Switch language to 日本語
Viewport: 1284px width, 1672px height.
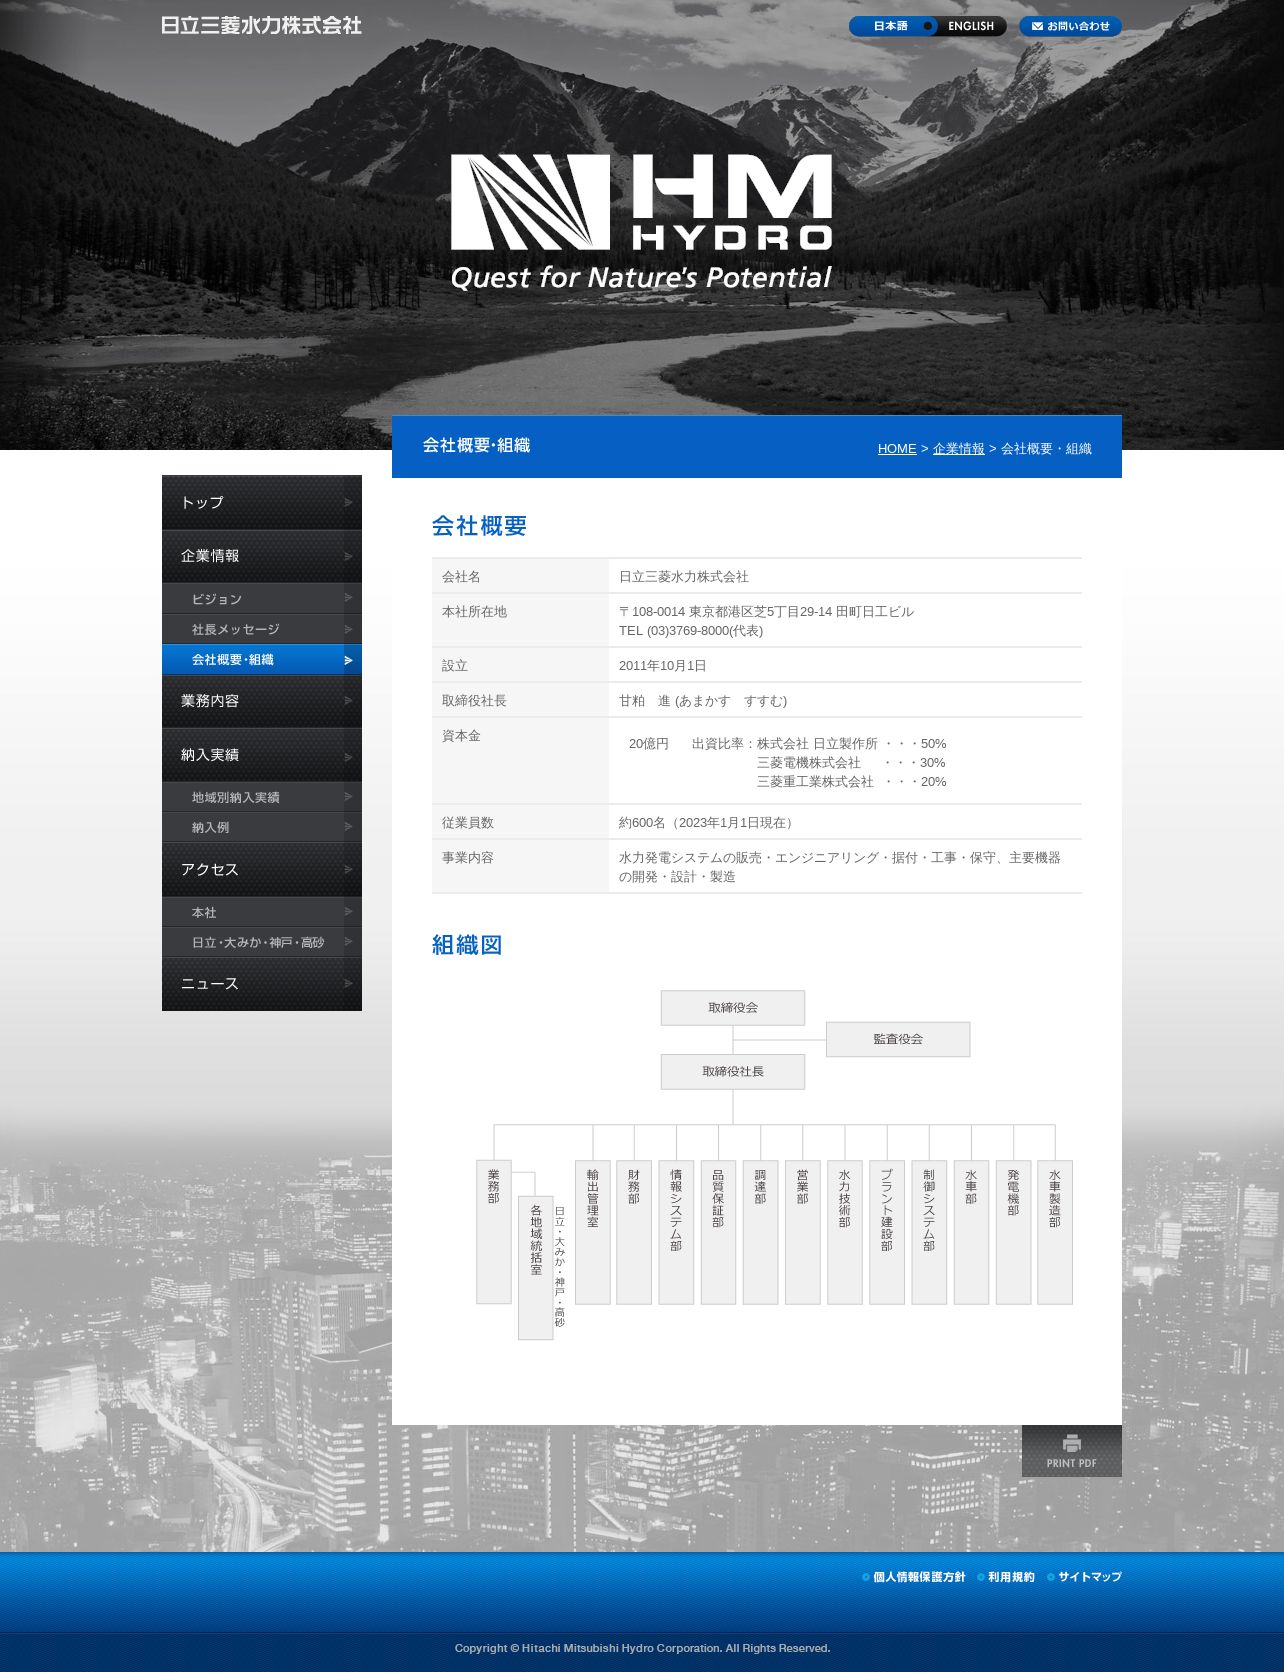(x=890, y=26)
